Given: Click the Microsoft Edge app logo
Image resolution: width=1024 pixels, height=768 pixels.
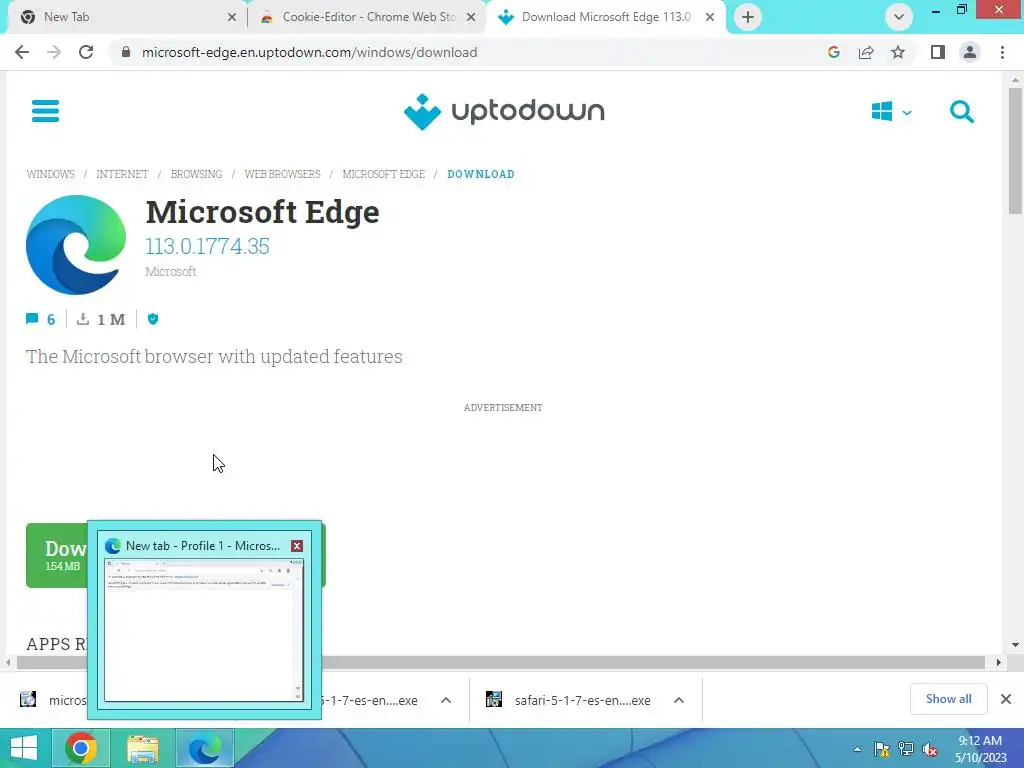Looking at the screenshot, I should click(x=76, y=245).
